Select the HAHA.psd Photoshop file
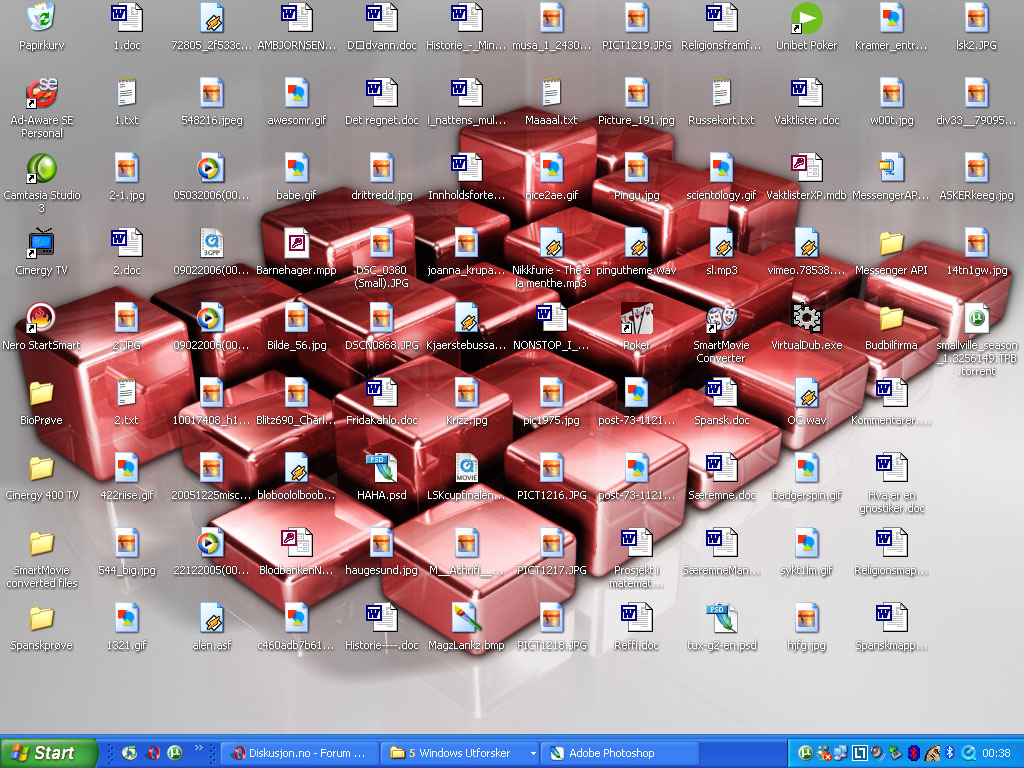The height and width of the screenshot is (768, 1024). (x=381, y=468)
